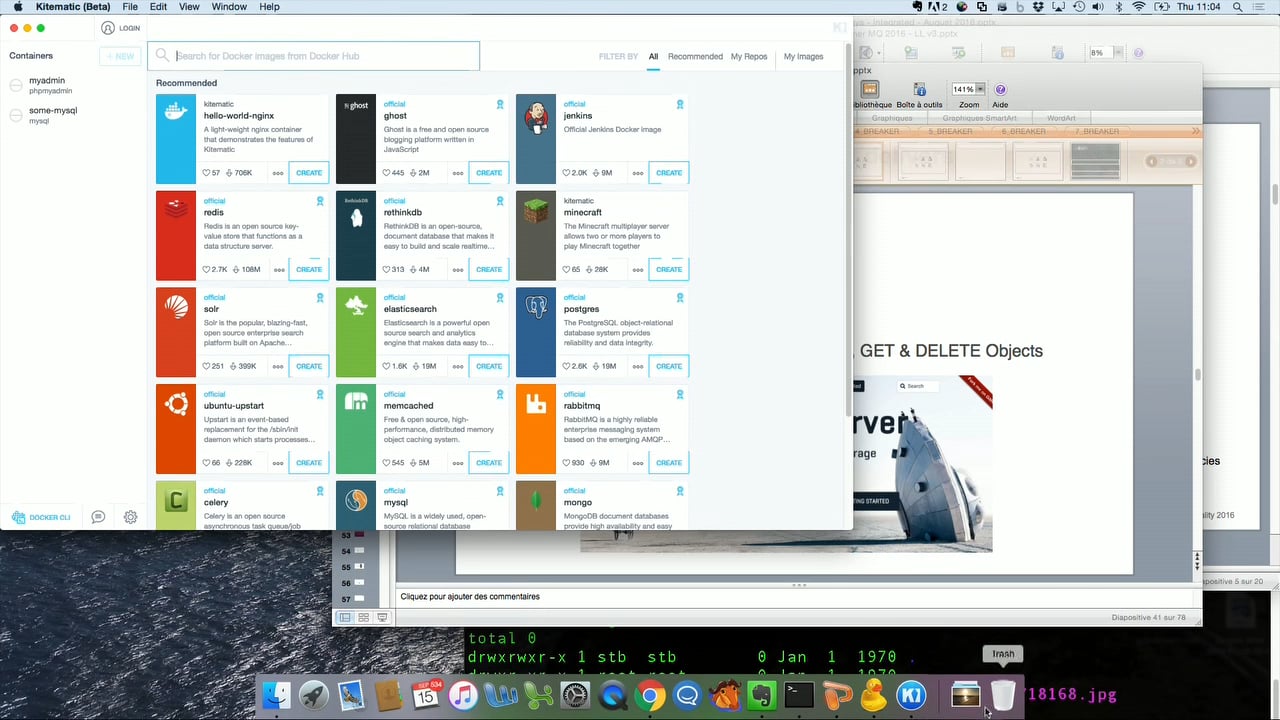1280x720 pixels.
Task: Switch to the Recommended filter tab
Action: tap(695, 56)
